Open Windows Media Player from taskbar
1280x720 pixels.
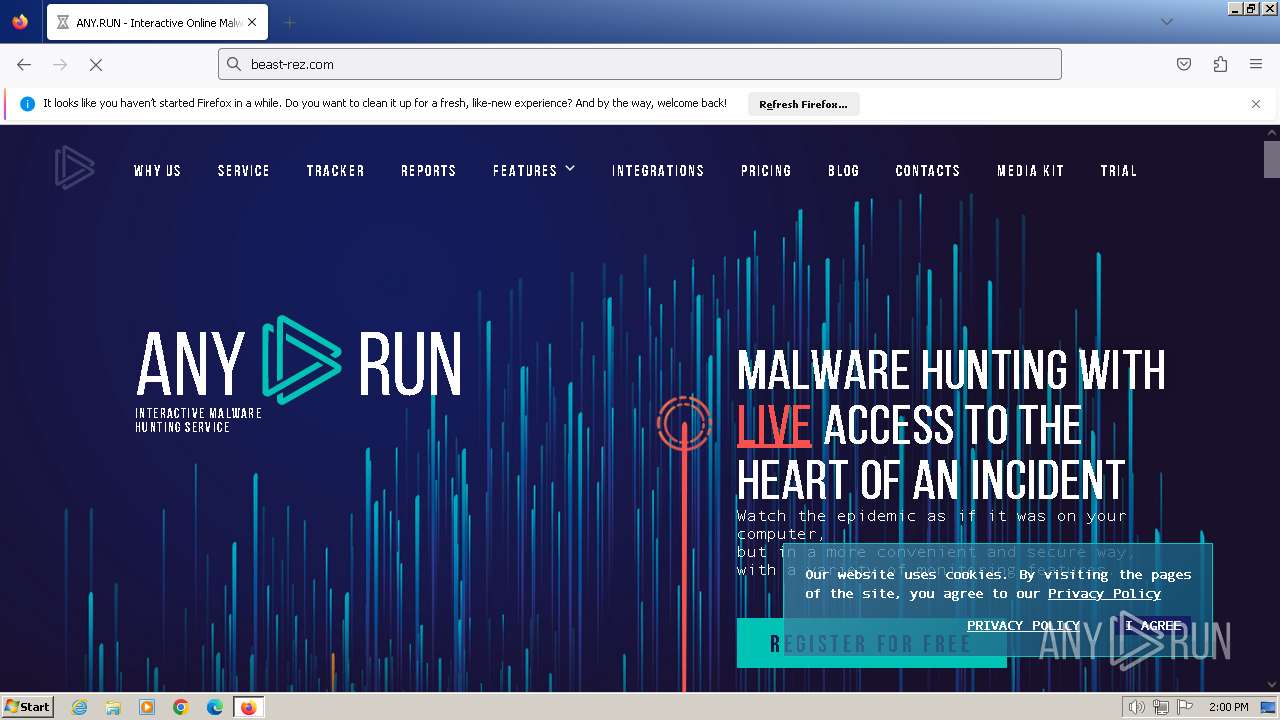[x=147, y=707]
